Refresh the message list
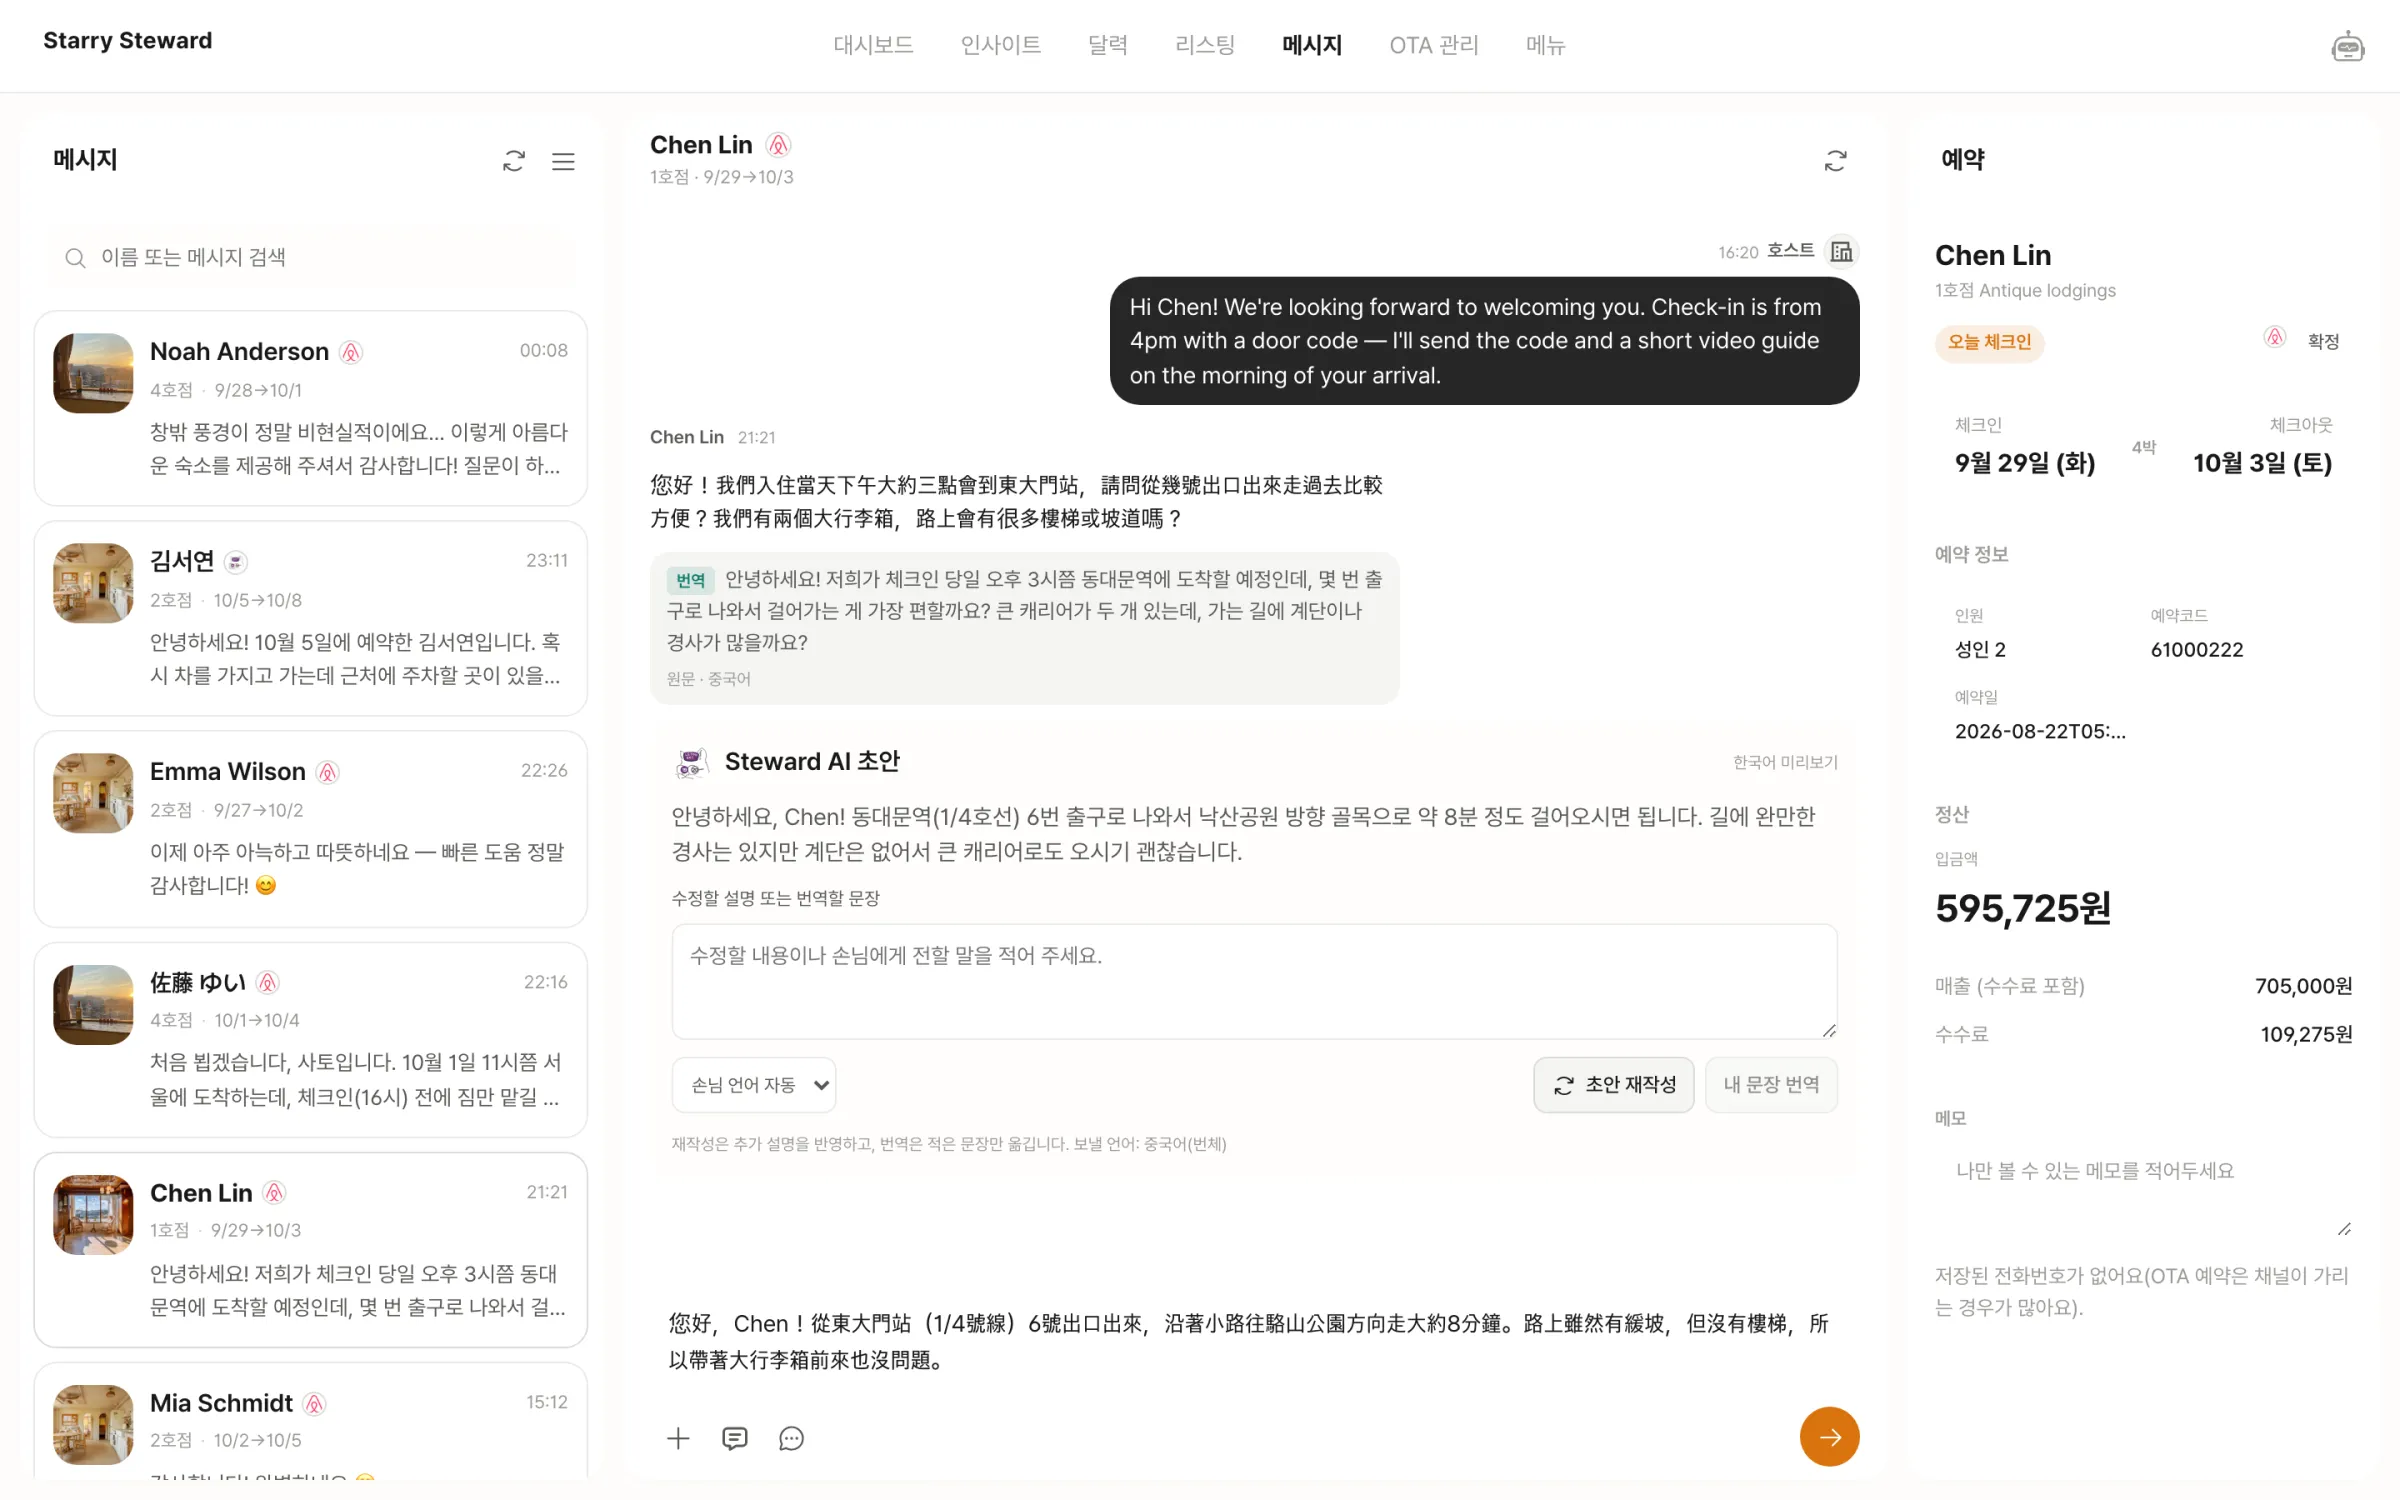This screenshot has height=1500, width=2400. (x=513, y=161)
